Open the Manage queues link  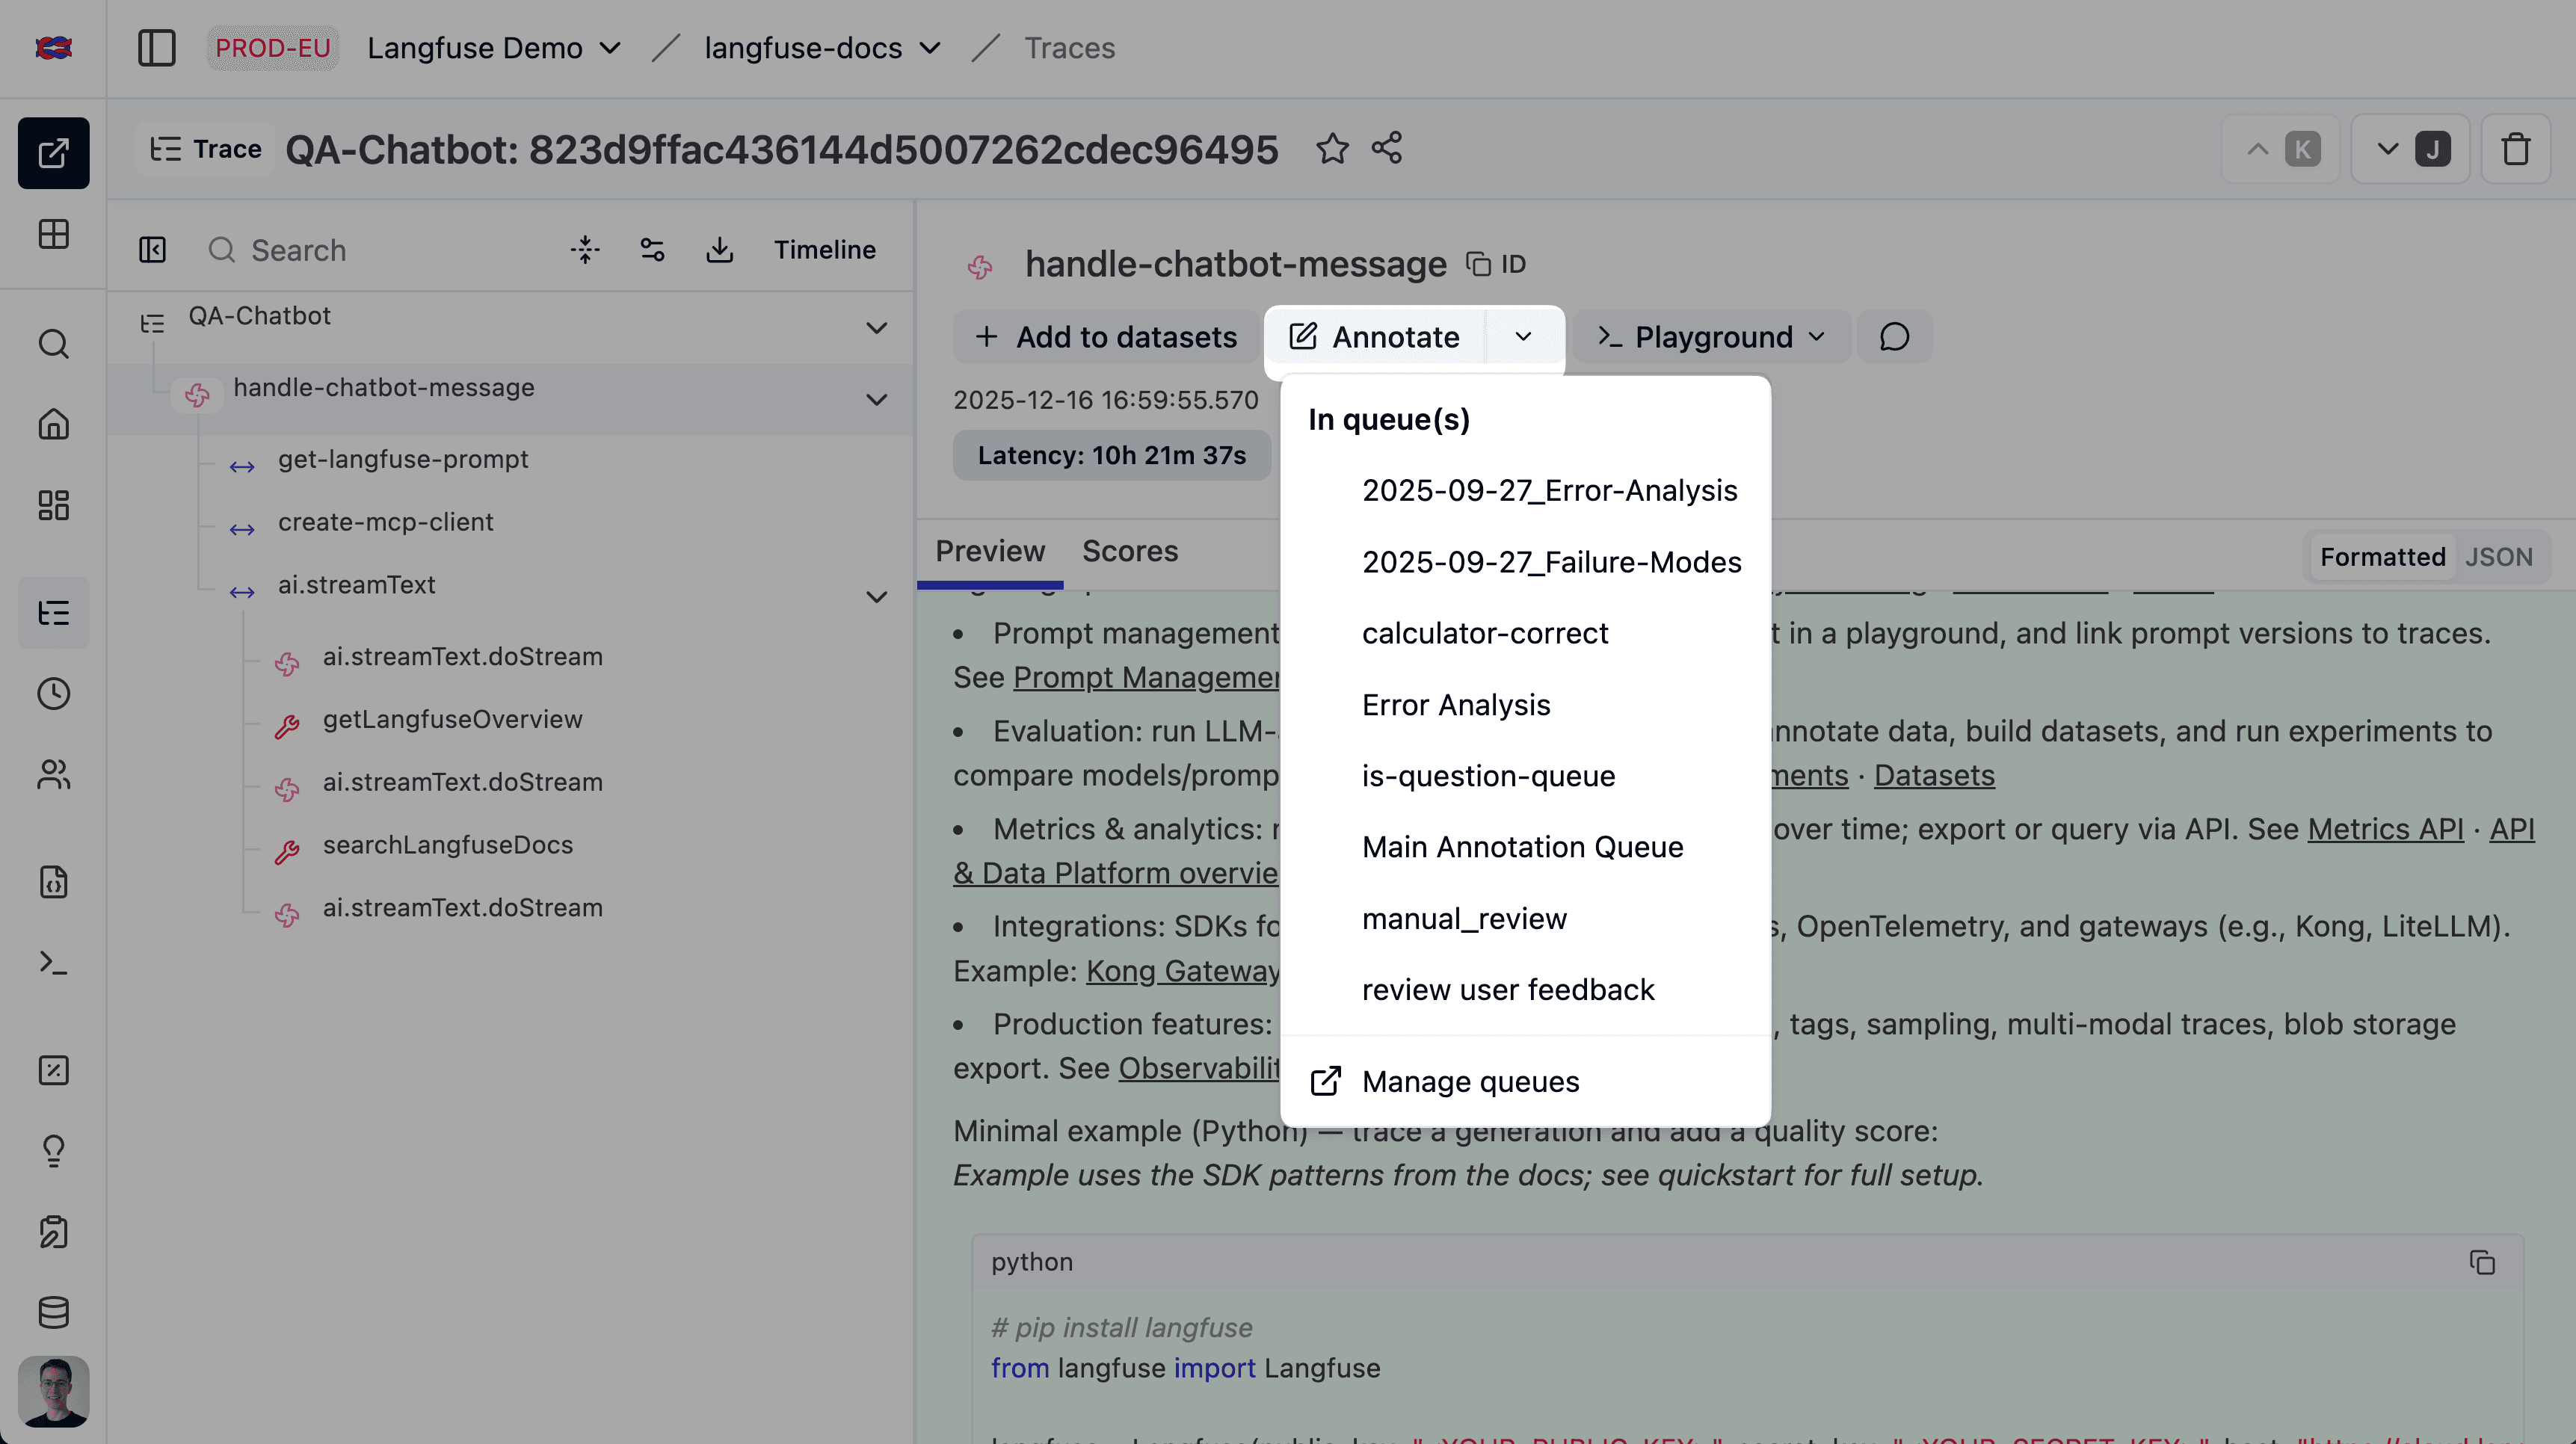coord(1470,1081)
